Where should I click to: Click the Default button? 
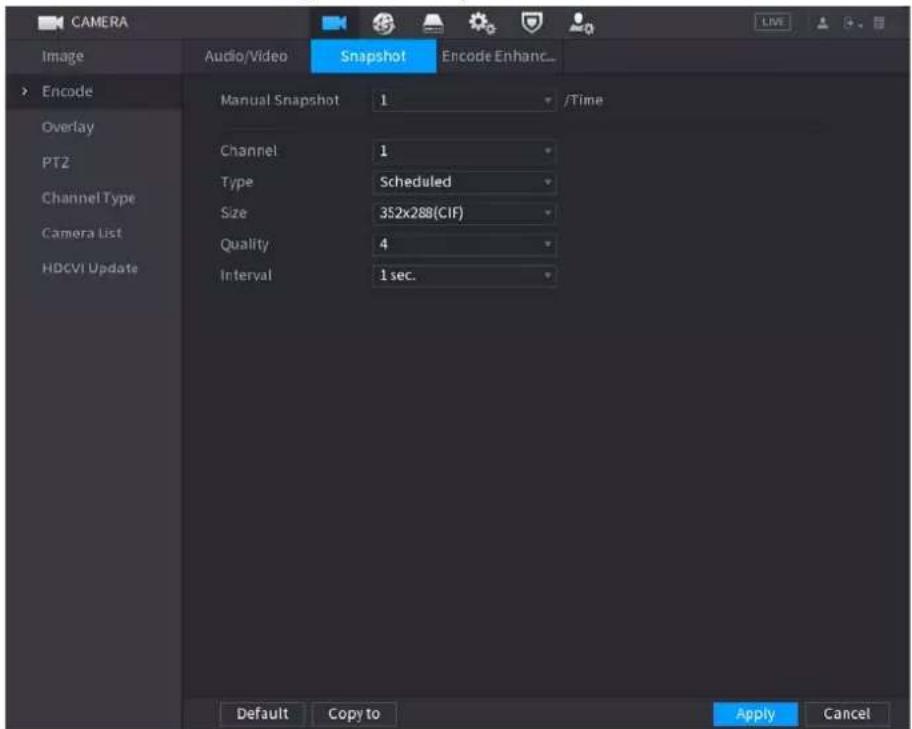[262, 714]
